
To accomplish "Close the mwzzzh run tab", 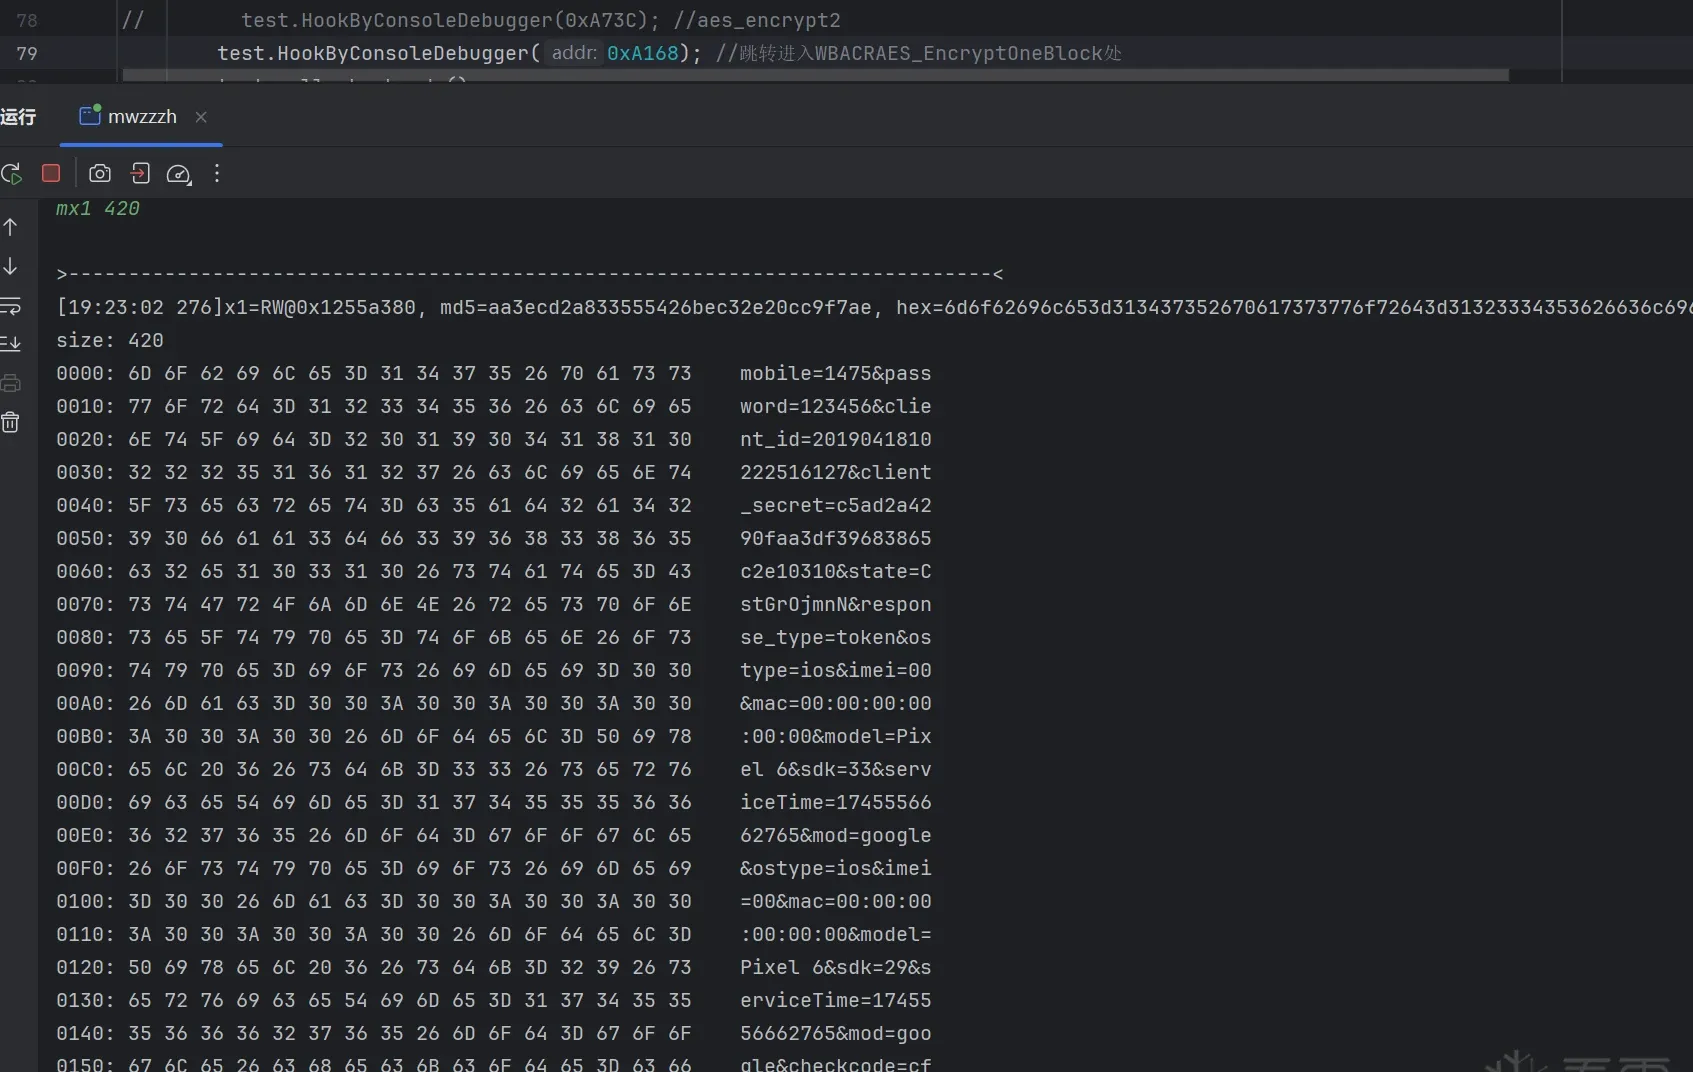I will tap(201, 117).
